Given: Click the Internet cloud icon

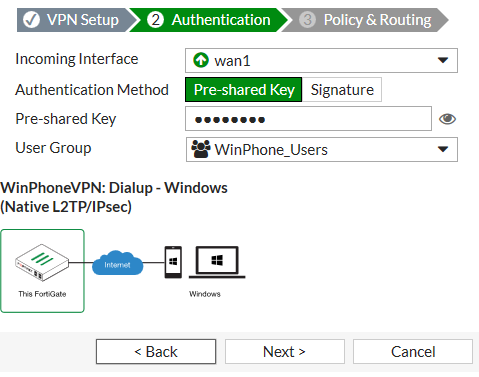Looking at the screenshot, I should 117,263.
